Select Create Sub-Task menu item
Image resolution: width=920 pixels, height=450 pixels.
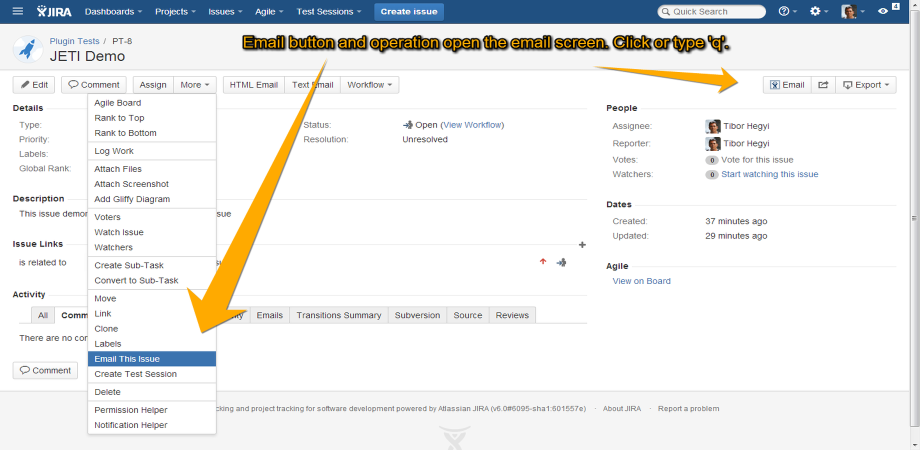(x=152, y=265)
